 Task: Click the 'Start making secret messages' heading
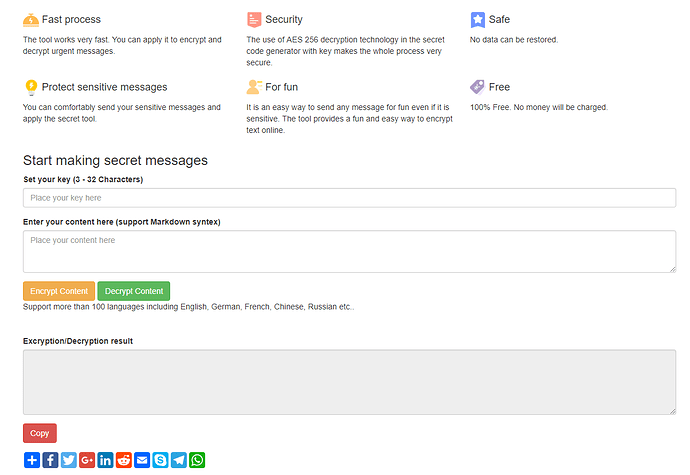115,161
